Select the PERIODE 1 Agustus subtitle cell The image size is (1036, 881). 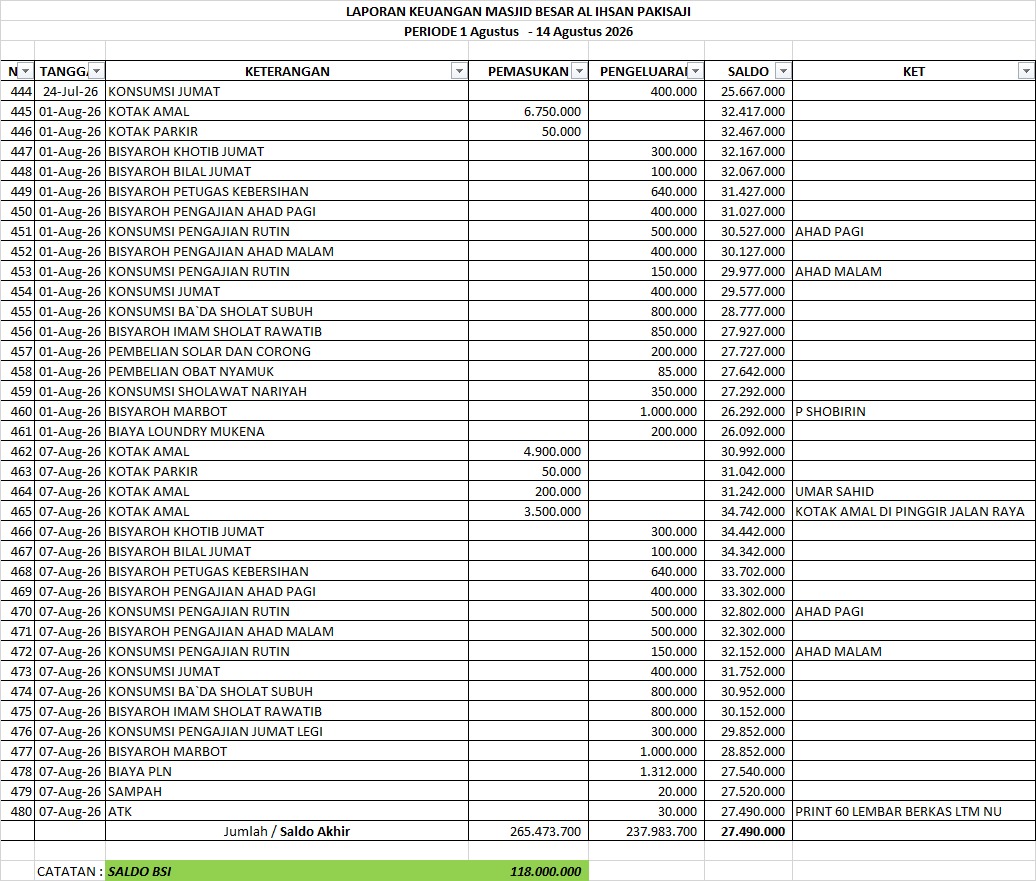518,32
